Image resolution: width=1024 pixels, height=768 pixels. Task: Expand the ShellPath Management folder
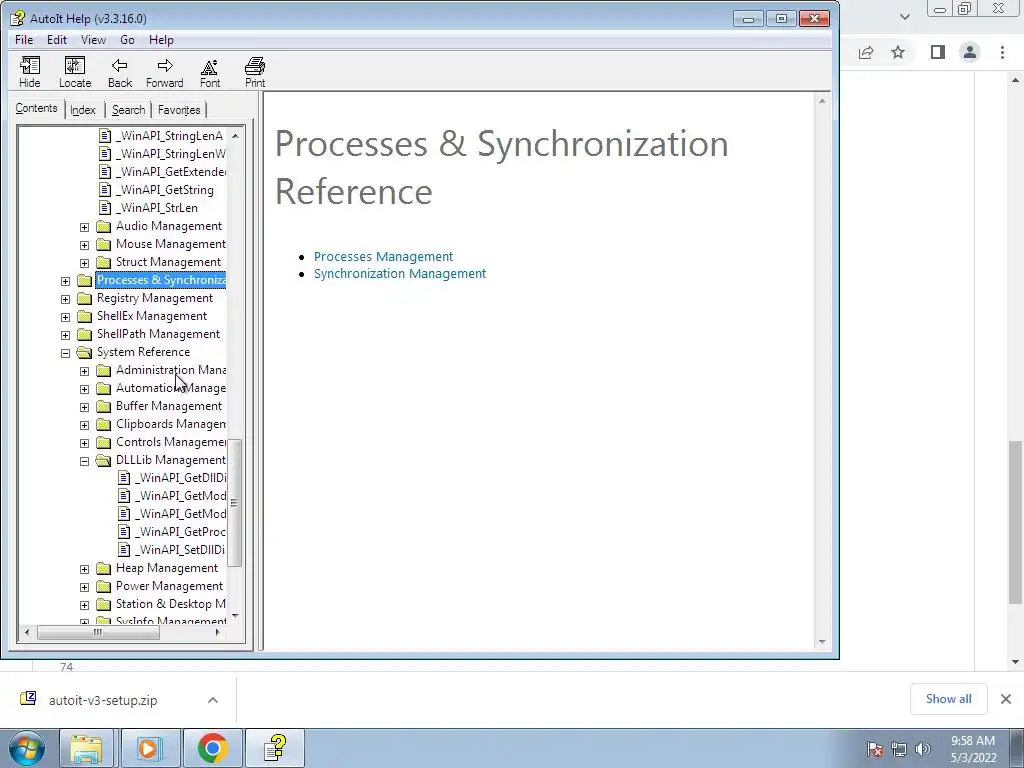point(65,336)
